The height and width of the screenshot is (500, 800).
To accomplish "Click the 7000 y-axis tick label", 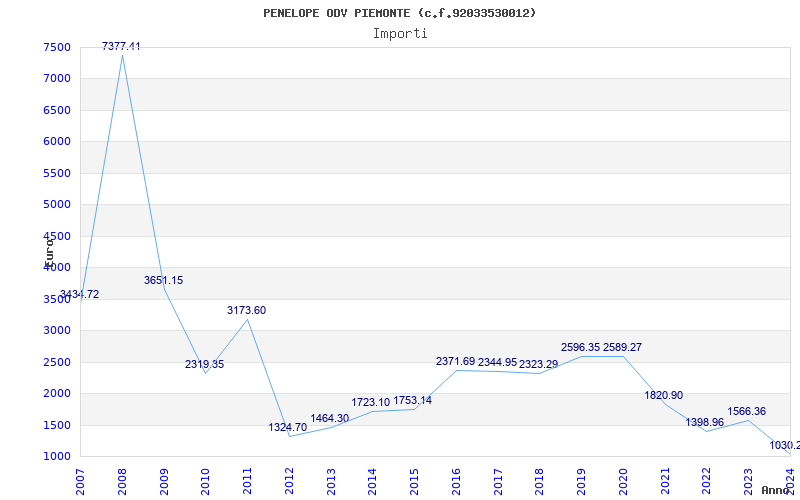I will (57, 79).
